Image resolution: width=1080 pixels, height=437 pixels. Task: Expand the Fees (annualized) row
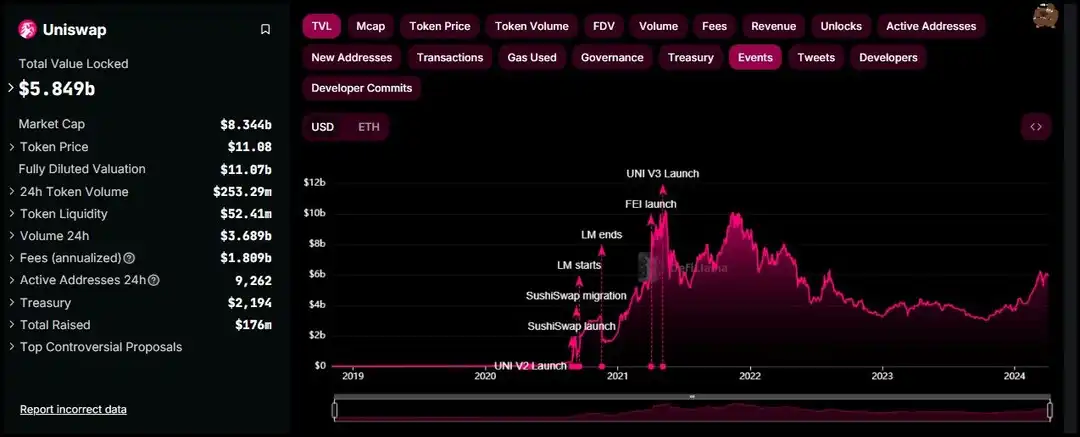click(12, 258)
